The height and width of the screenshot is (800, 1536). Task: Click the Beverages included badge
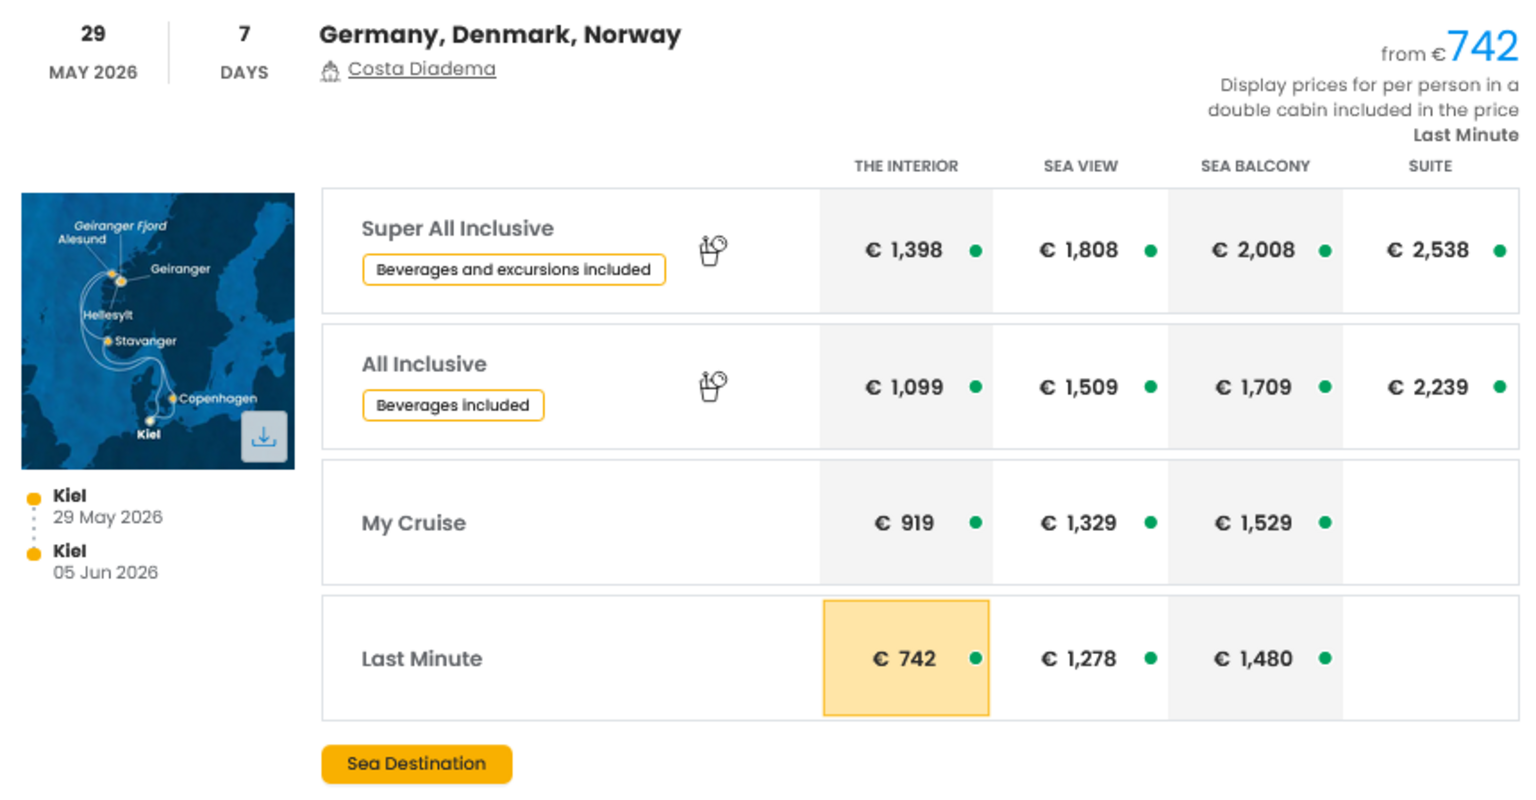(452, 405)
